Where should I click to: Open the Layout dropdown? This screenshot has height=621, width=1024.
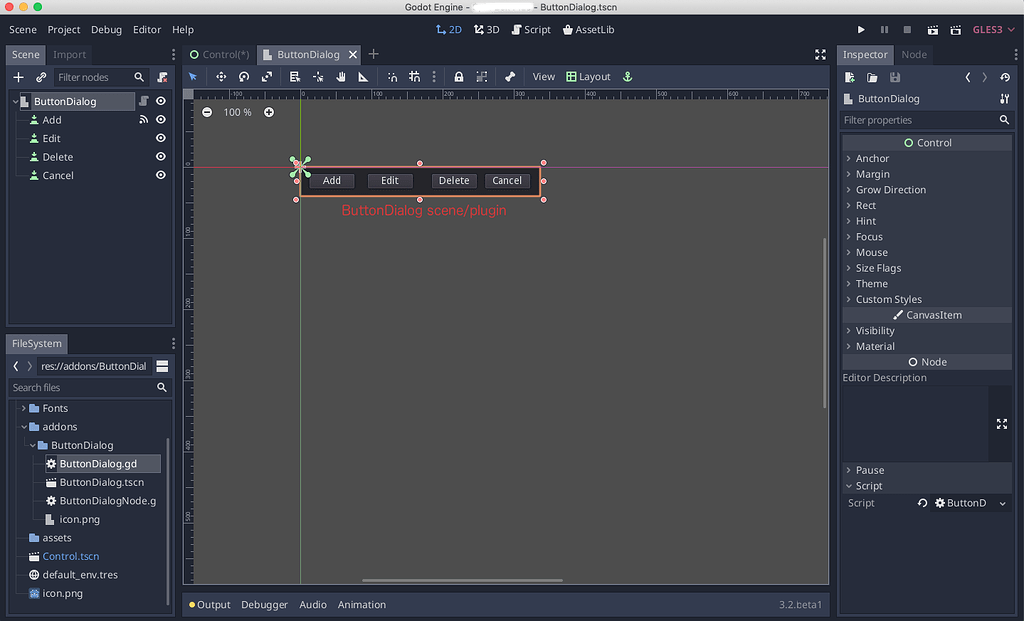point(589,76)
